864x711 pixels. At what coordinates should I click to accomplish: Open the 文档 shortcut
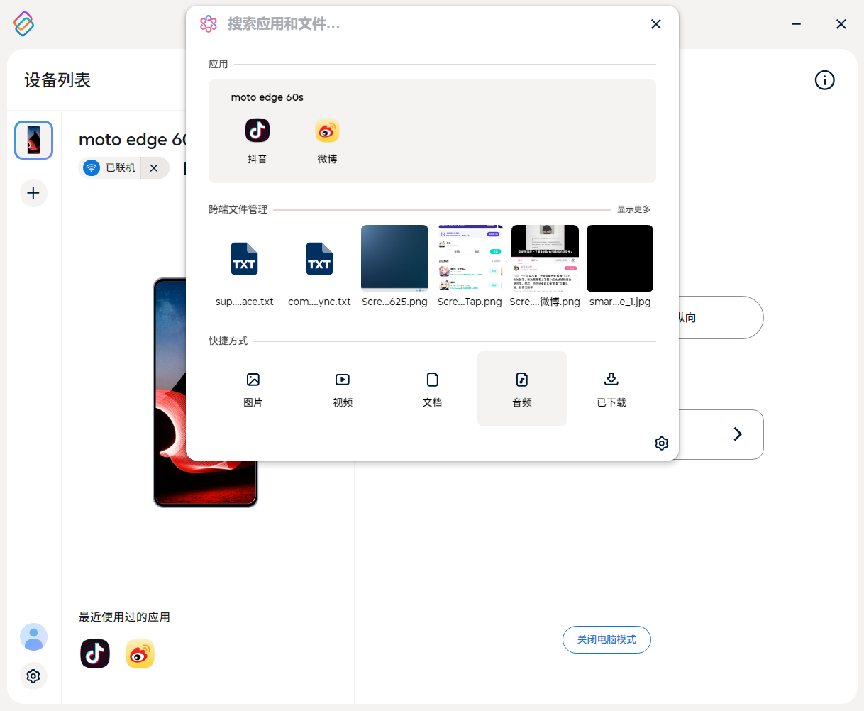pyautogui.click(x=432, y=389)
